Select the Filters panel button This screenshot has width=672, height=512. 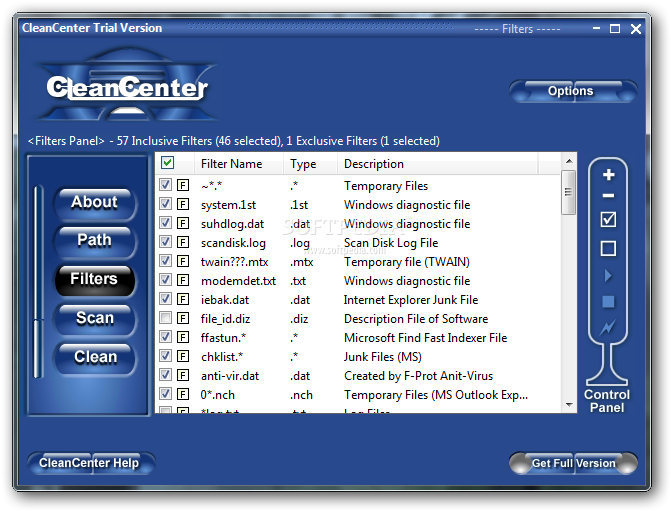(95, 280)
